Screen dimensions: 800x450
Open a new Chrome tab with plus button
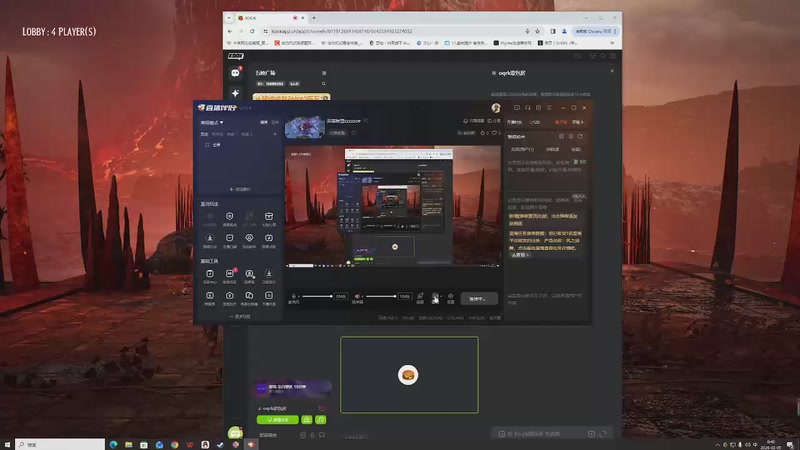(314, 18)
